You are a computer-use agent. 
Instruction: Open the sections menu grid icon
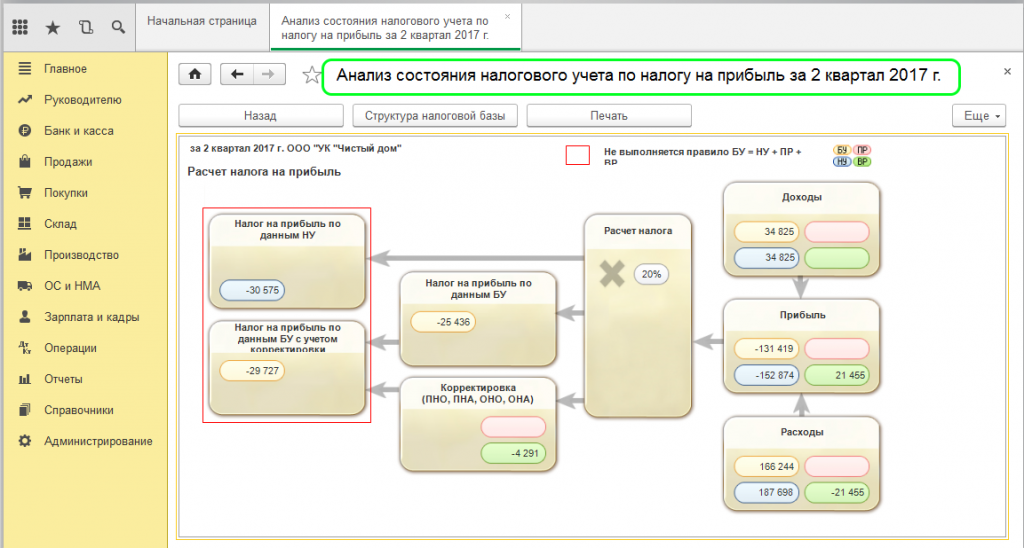point(20,27)
